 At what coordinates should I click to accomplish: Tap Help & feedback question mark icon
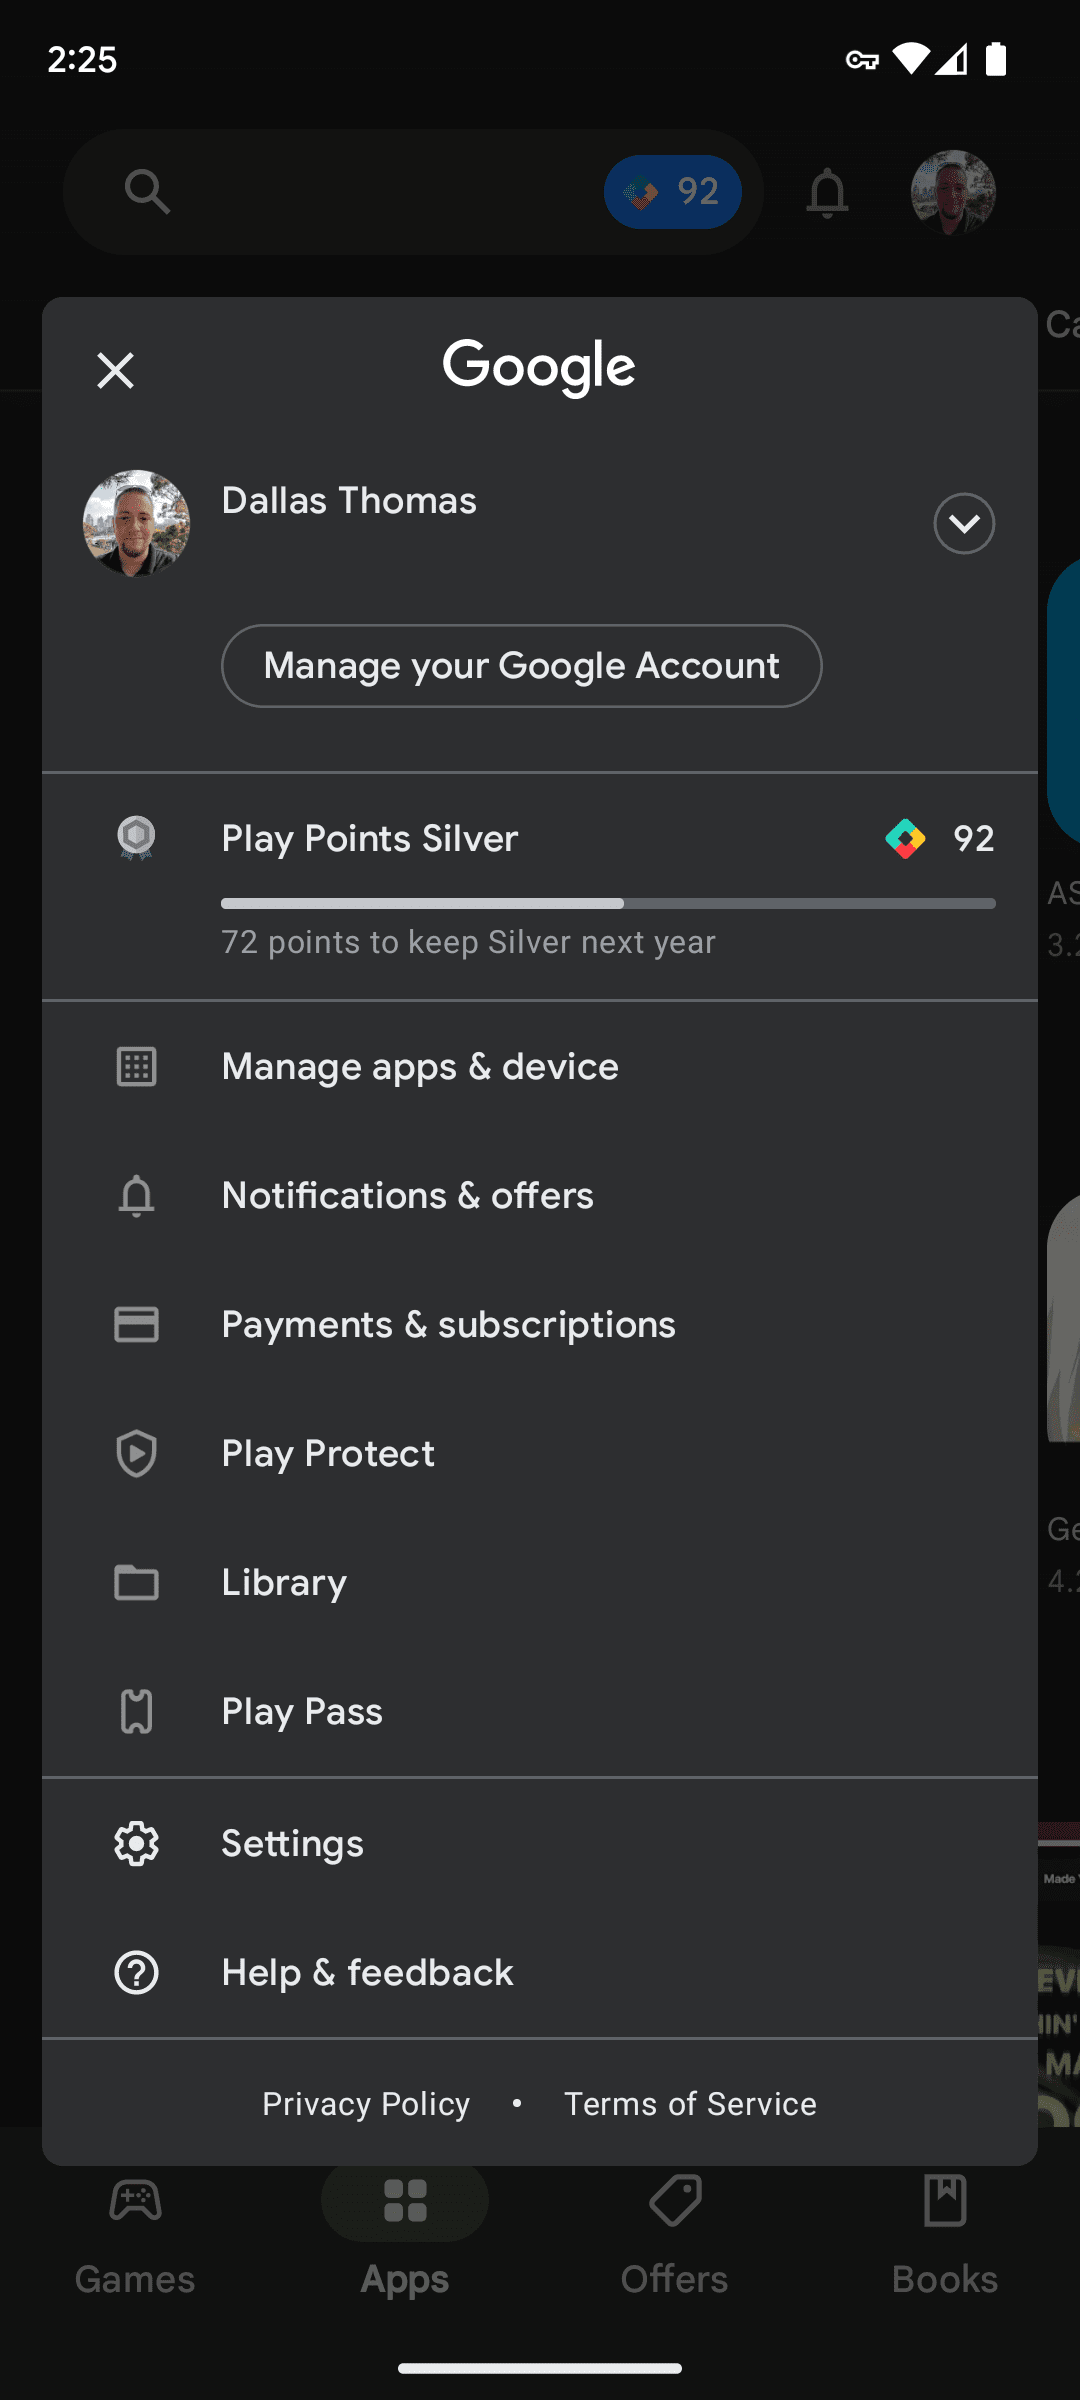pyautogui.click(x=136, y=1973)
